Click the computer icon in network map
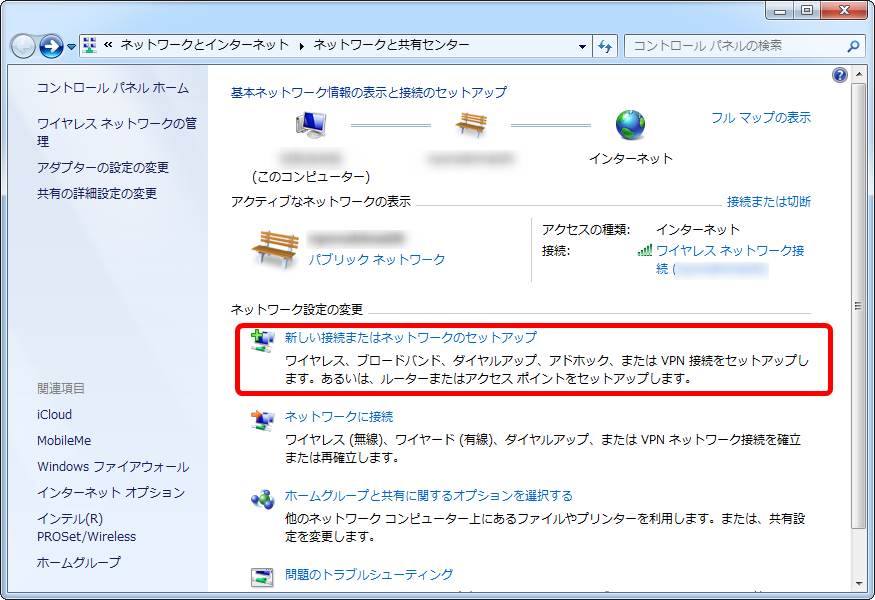 (310, 125)
